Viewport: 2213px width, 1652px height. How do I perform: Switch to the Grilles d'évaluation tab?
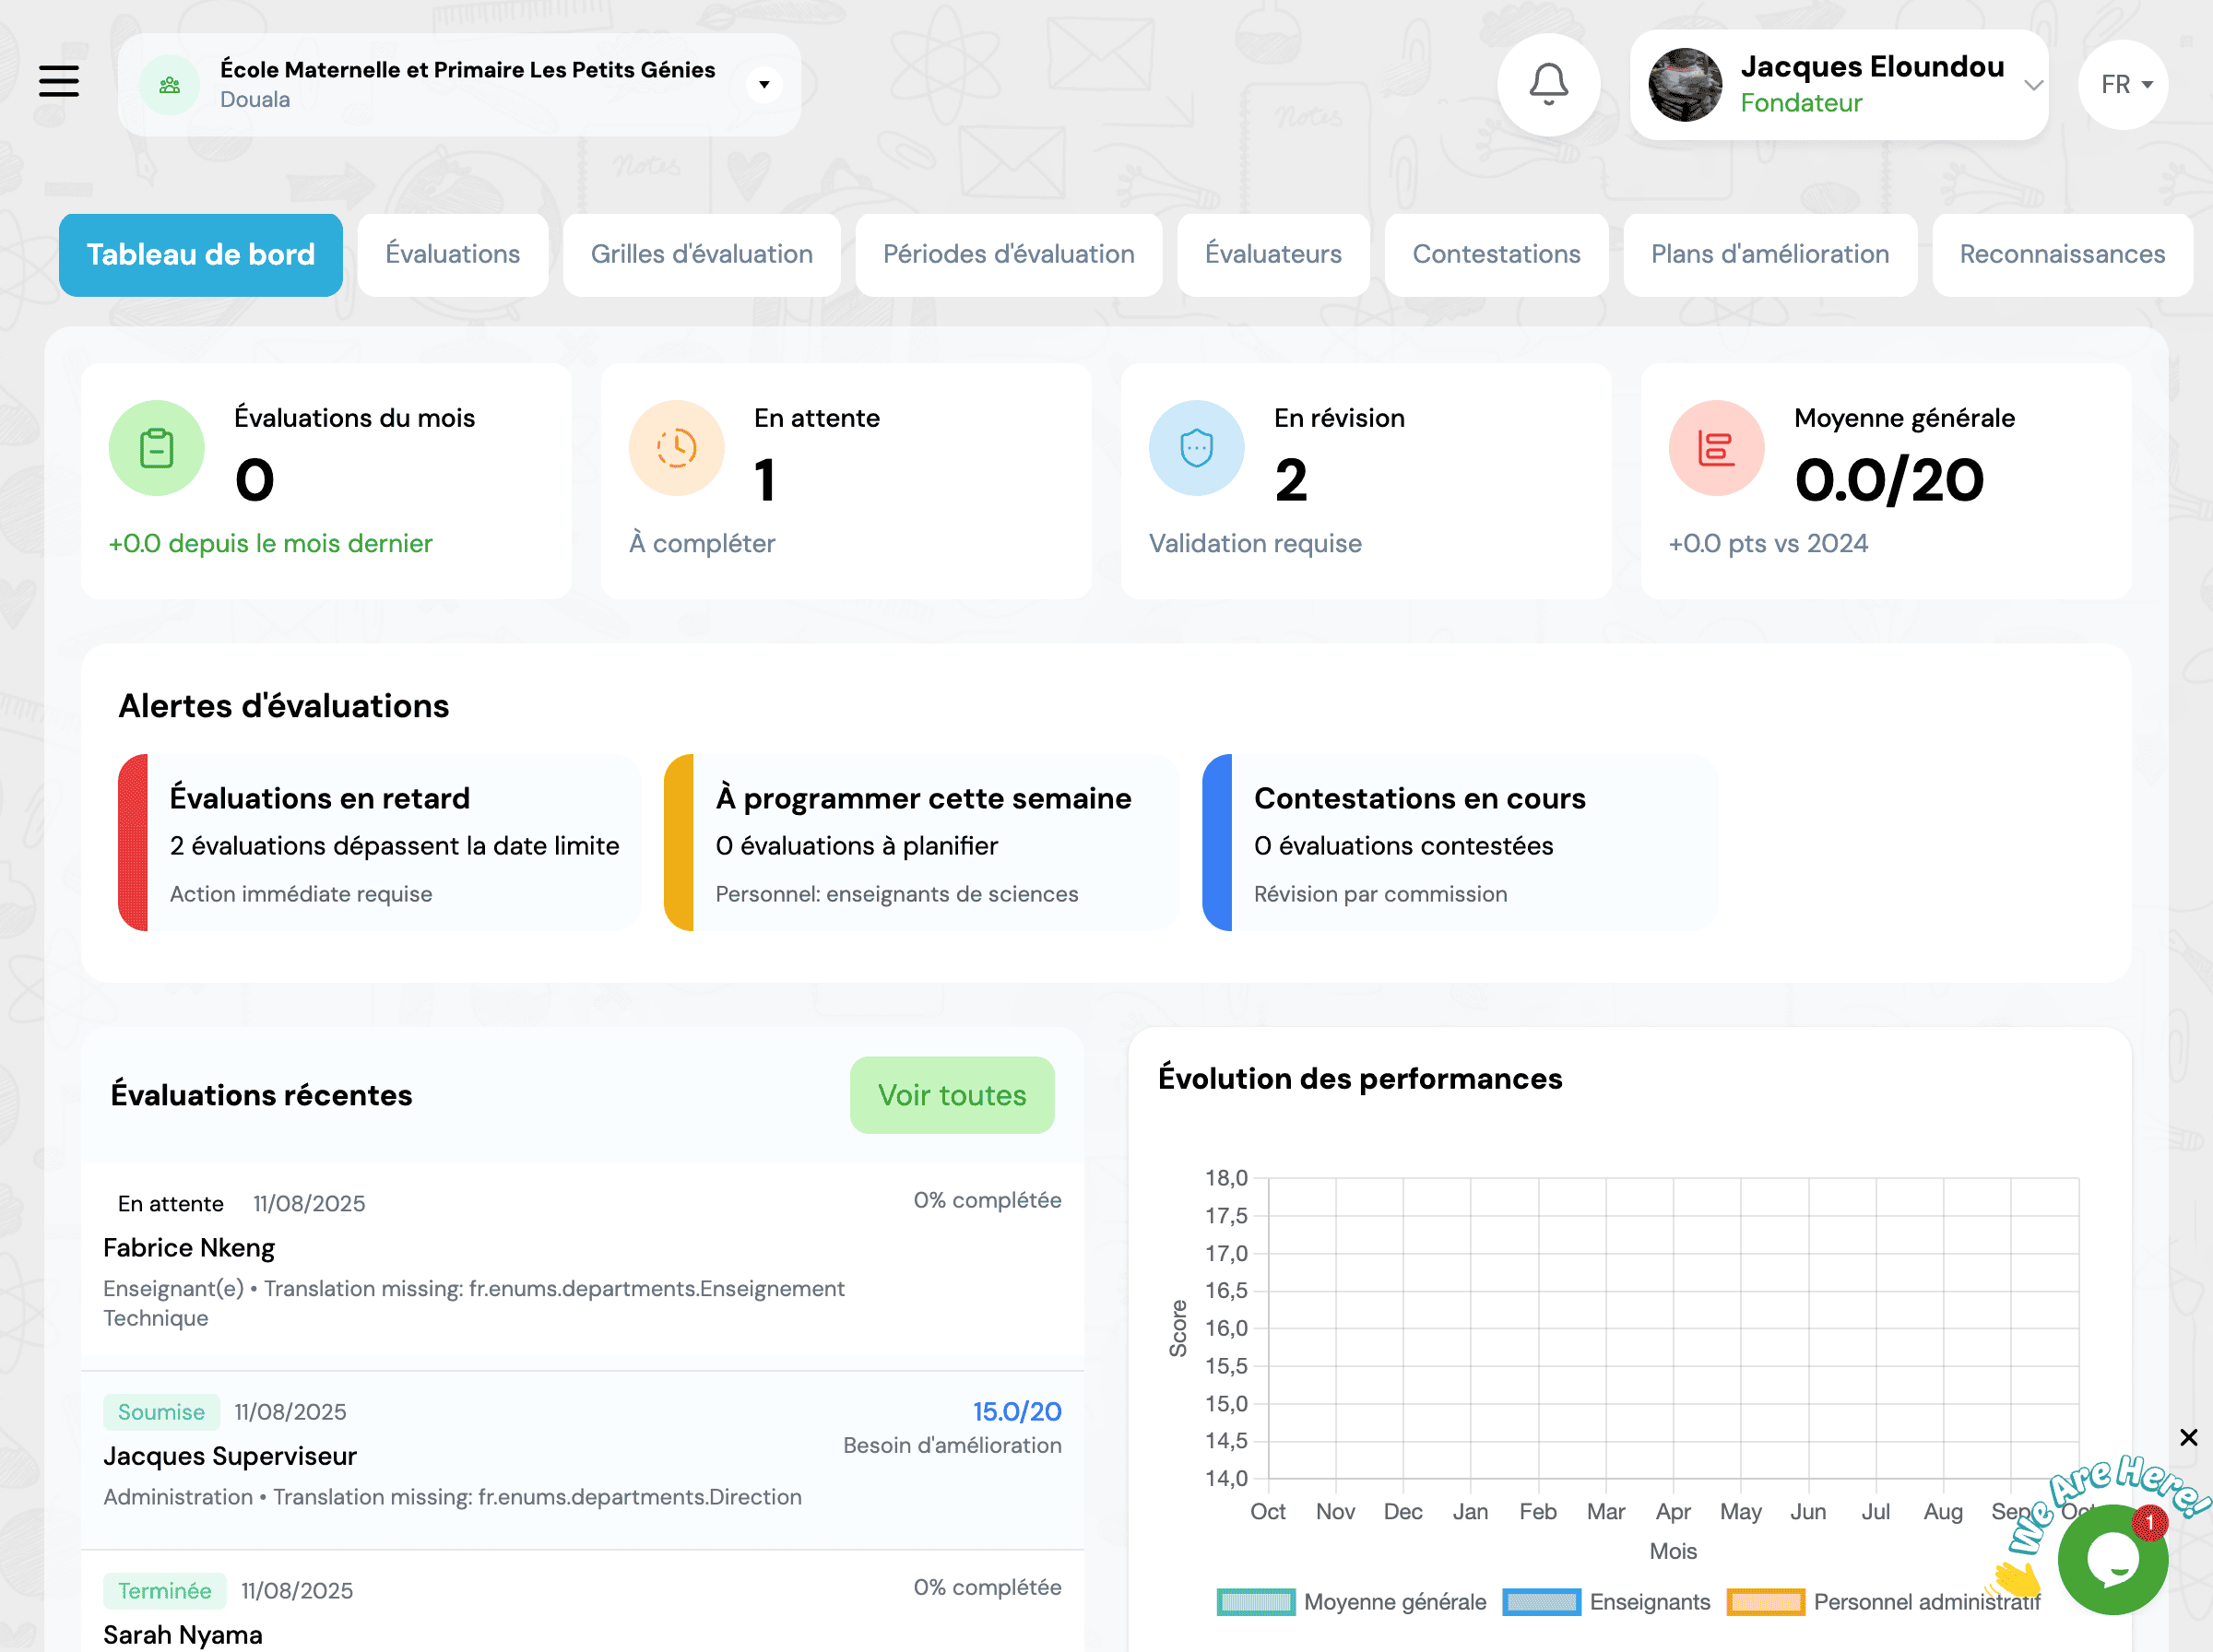click(701, 255)
